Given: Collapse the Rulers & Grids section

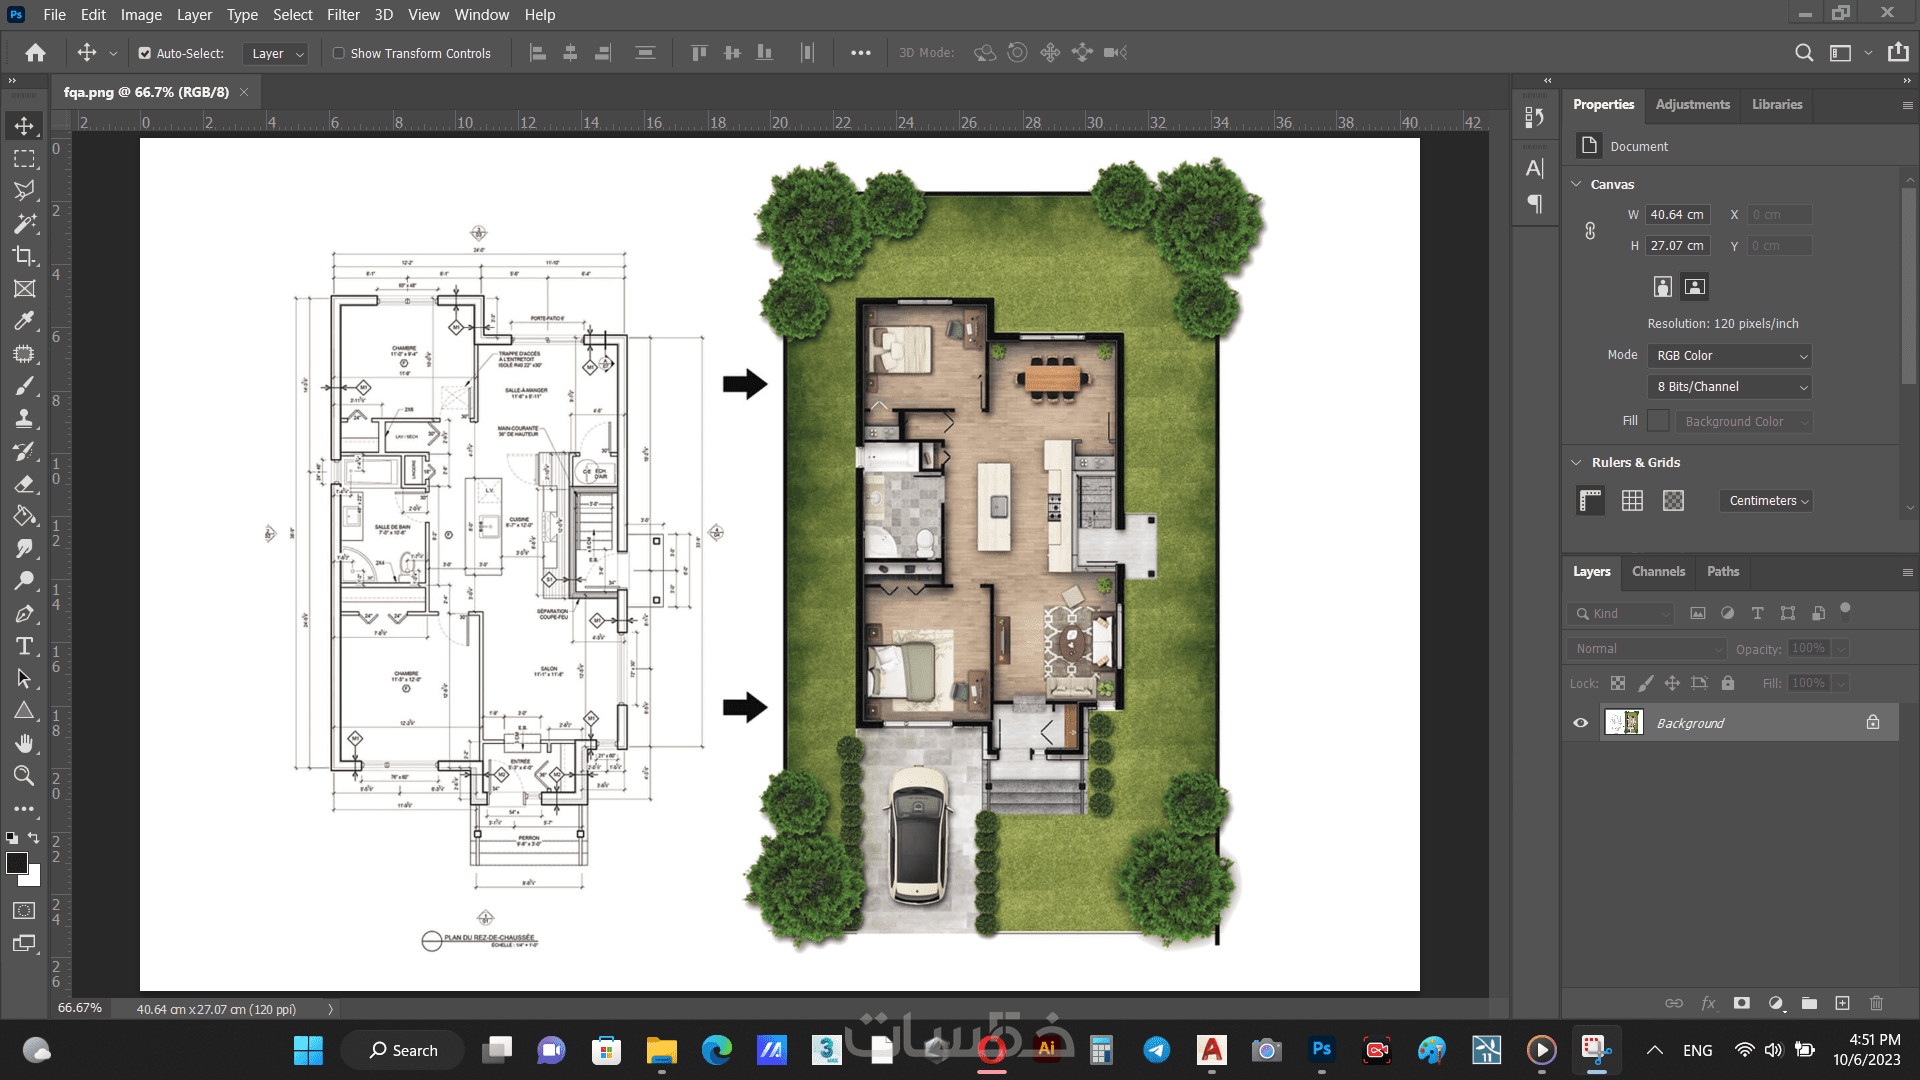Looking at the screenshot, I should (1577, 462).
